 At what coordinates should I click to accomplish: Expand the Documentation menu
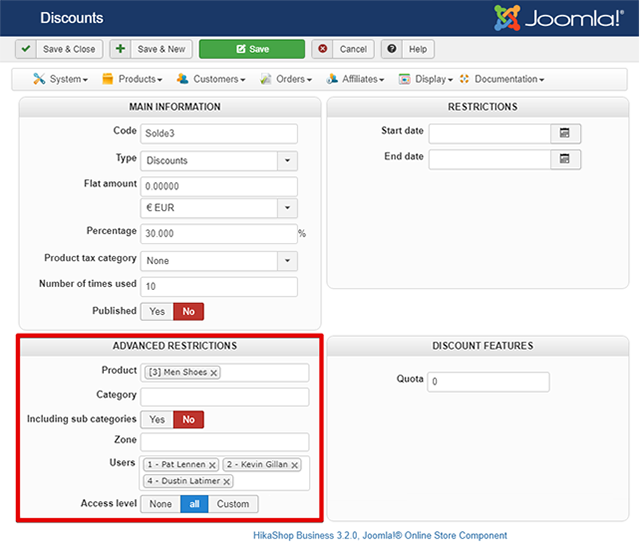(x=509, y=79)
